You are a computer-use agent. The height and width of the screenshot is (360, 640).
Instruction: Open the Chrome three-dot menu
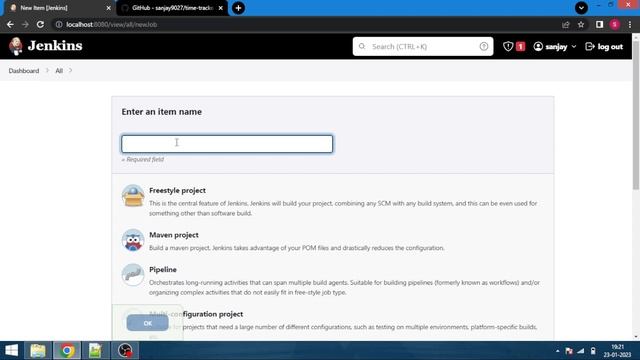(630, 24)
